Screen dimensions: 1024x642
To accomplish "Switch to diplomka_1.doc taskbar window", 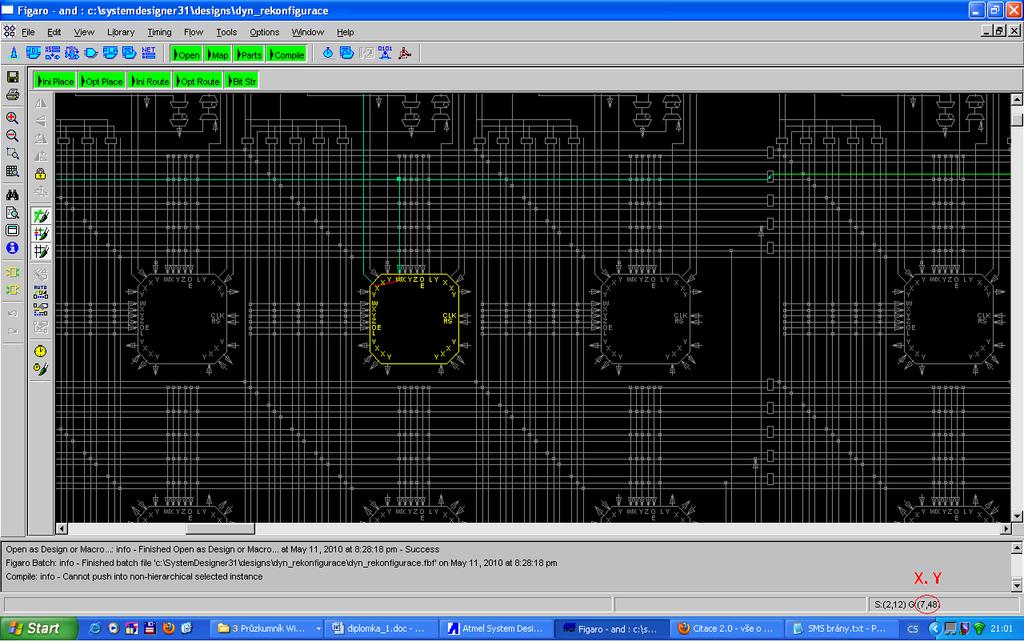I will pyautogui.click(x=379, y=628).
